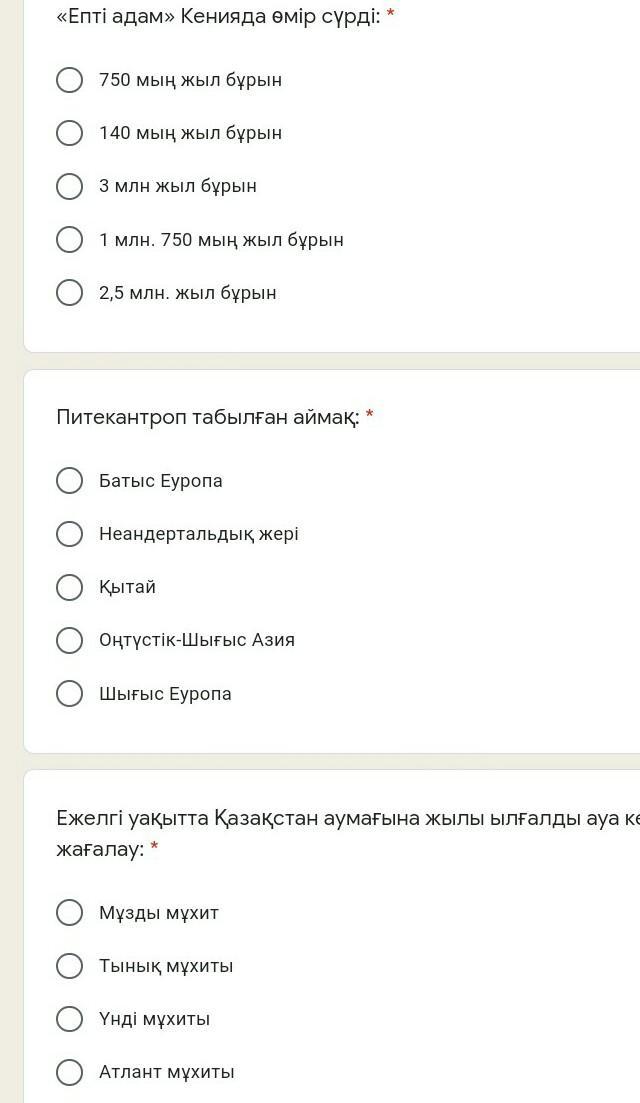
Task: Select 'Атлант мұхиты' radio button
Action: click(x=69, y=1072)
